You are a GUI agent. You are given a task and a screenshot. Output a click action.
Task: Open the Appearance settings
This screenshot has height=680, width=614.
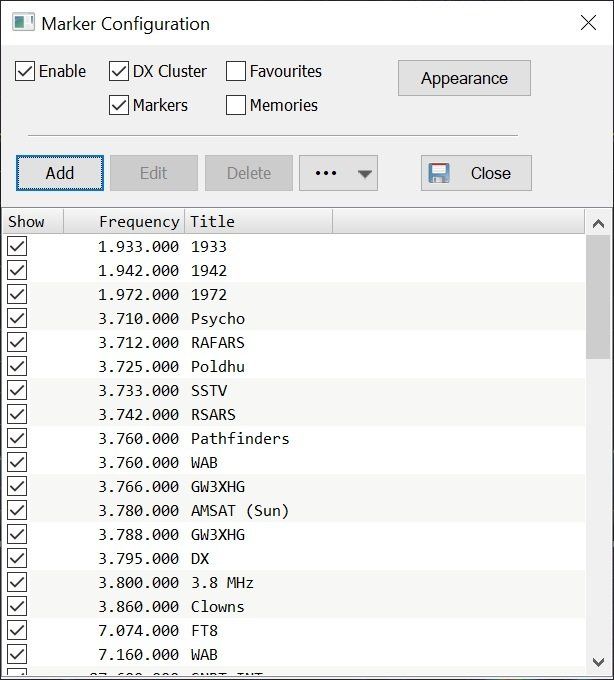[464, 78]
